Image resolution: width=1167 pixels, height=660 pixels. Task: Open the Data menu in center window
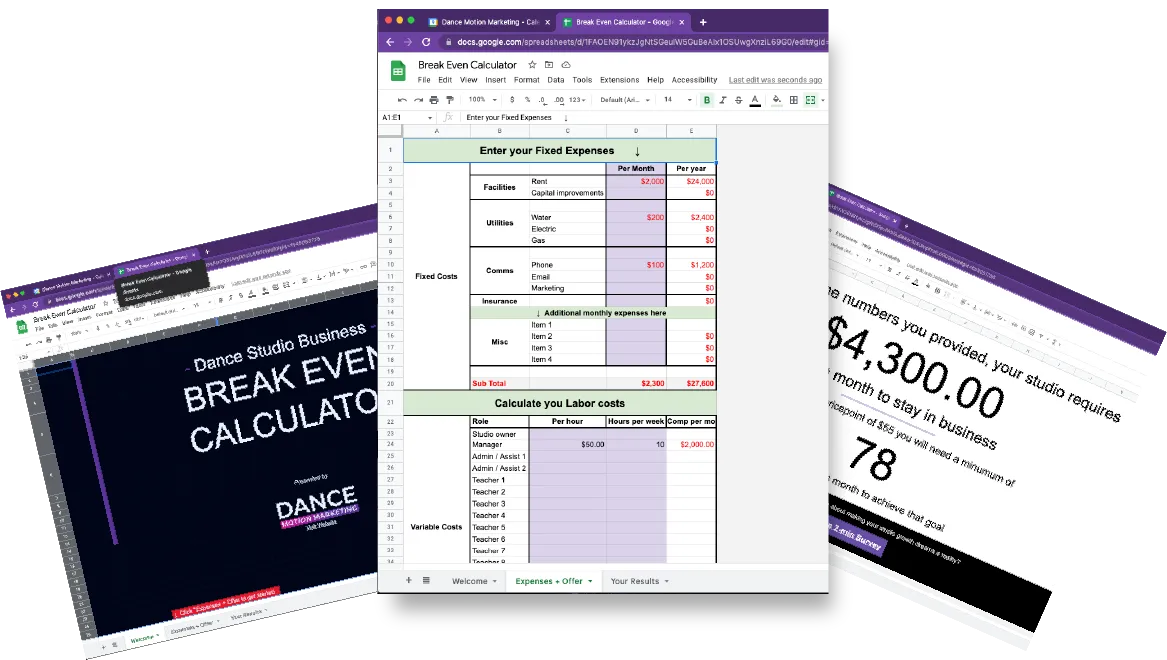(x=556, y=80)
